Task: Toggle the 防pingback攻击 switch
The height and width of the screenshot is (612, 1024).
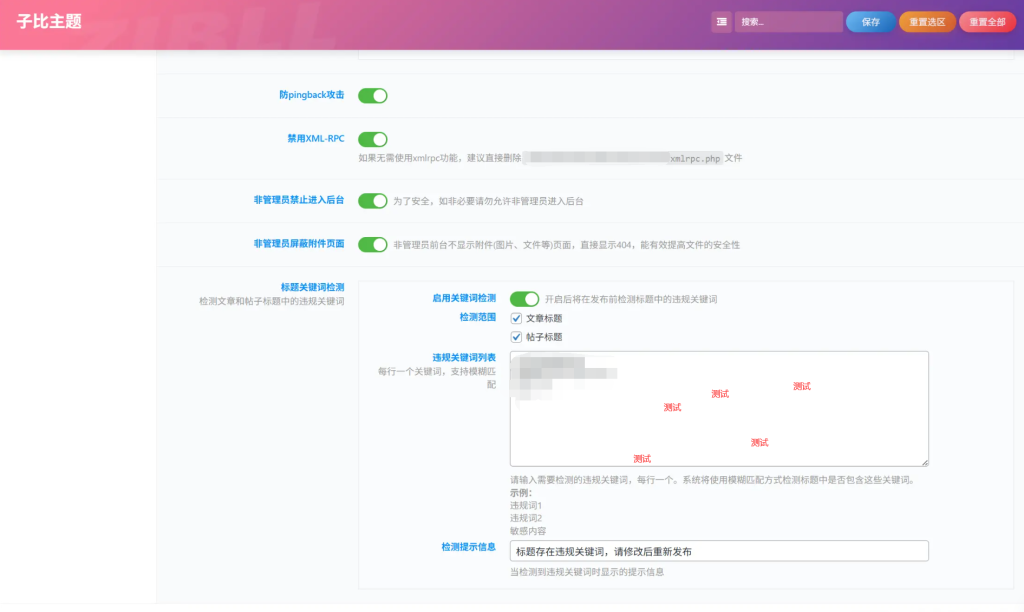Action: point(373,96)
